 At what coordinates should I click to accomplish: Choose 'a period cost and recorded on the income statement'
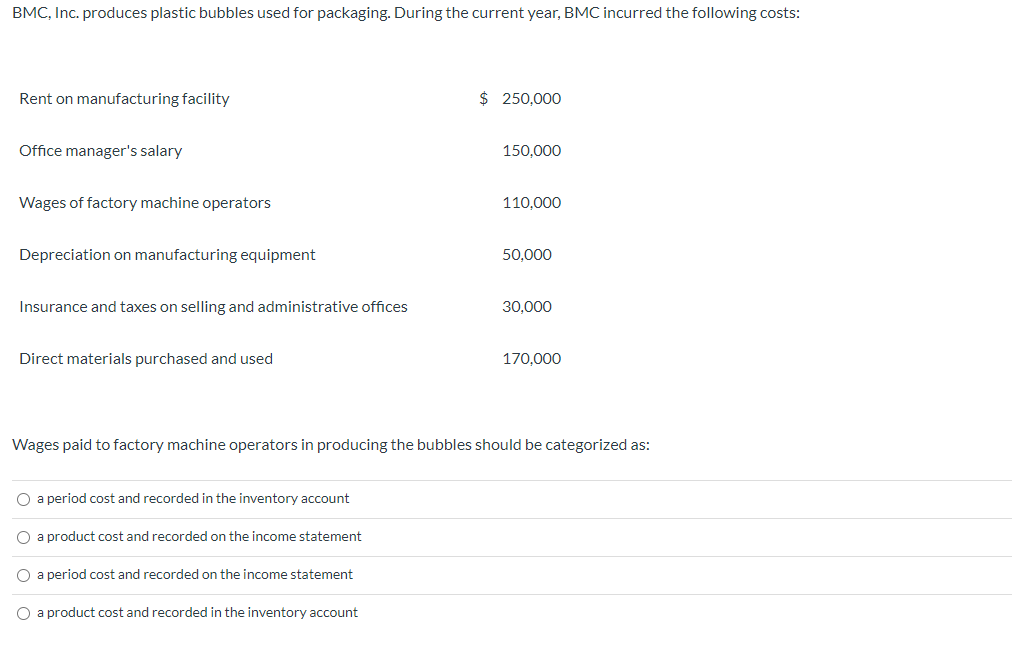[195, 574]
